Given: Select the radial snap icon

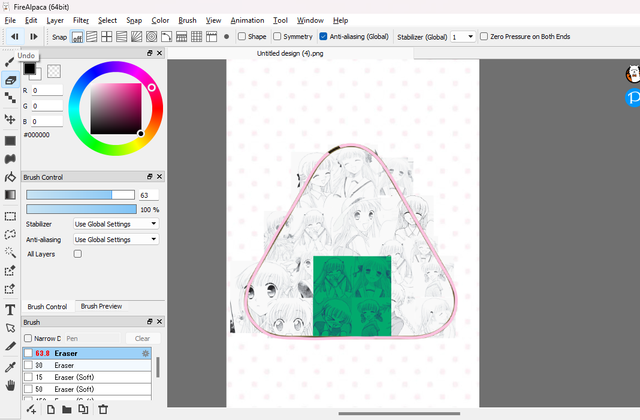Looking at the screenshot, I should coord(136,37).
